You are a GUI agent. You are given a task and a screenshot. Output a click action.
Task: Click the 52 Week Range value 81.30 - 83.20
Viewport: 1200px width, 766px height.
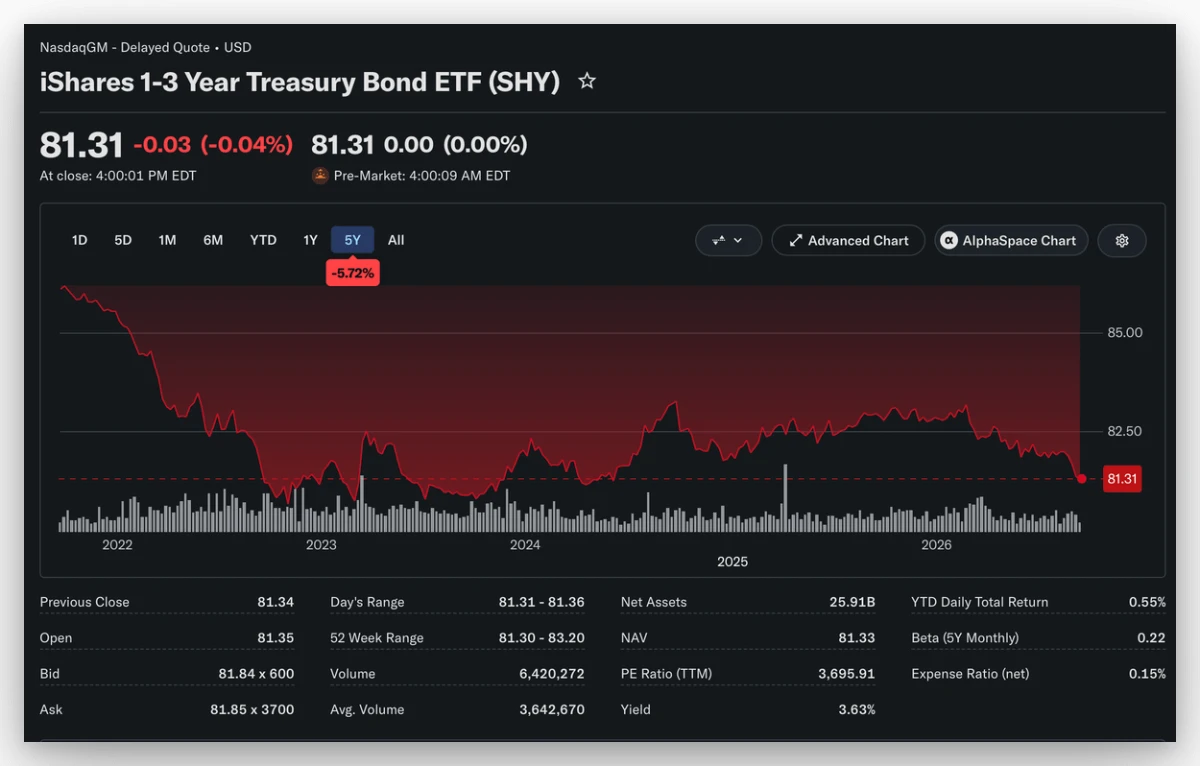(x=542, y=638)
